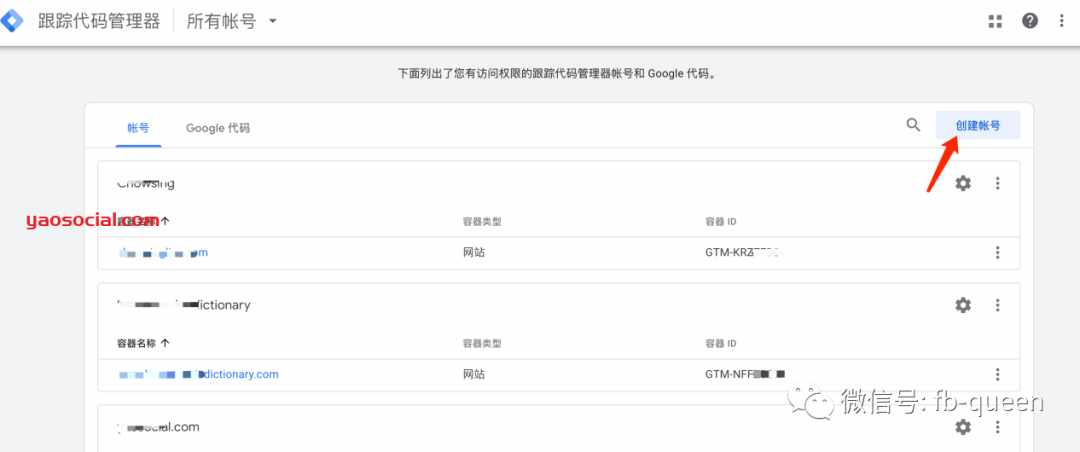1080x452 pixels.
Task: Open more options for dictionary account
Action: (x=997, y=305)
